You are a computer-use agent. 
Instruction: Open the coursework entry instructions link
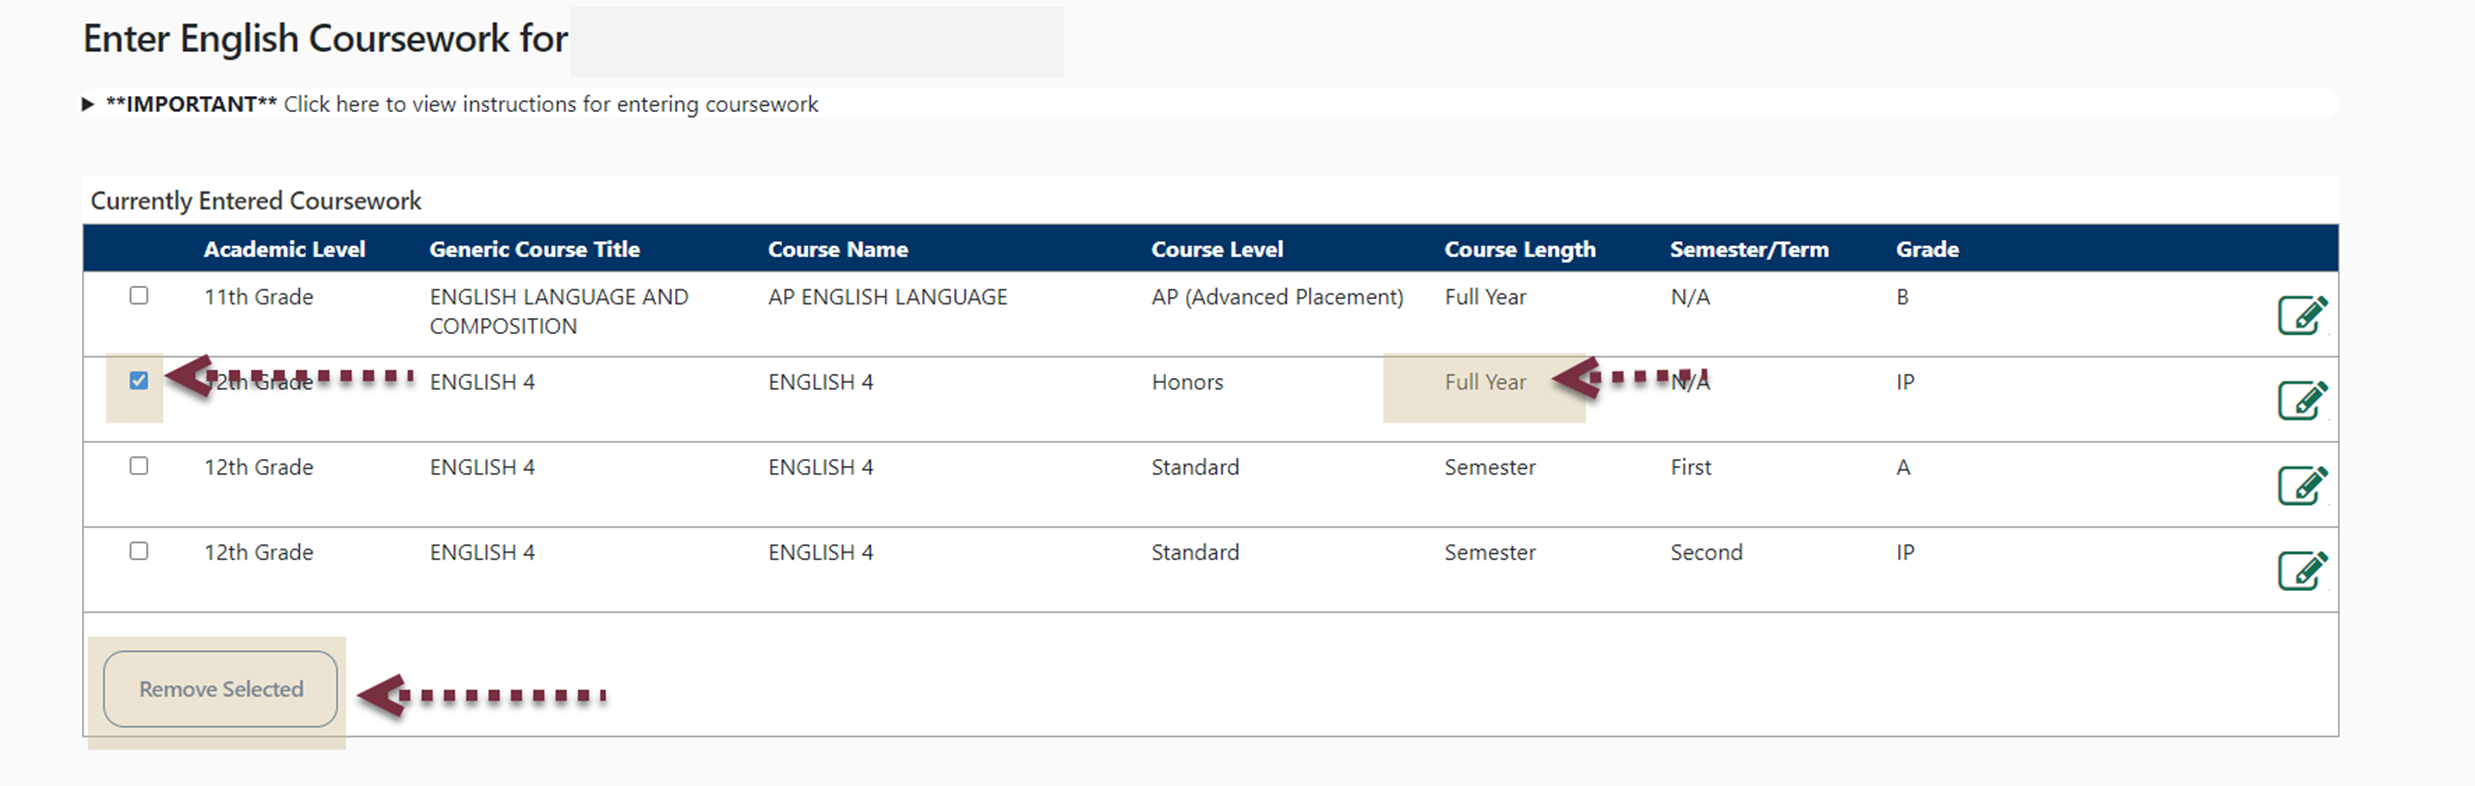(551, 103)
